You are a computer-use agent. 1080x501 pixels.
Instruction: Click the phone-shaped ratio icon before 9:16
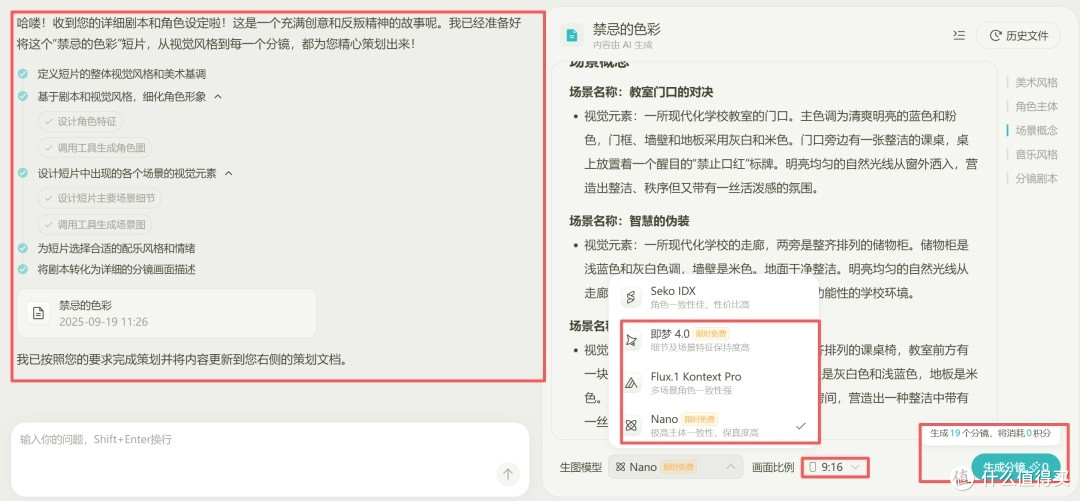(x=812, y=467)
